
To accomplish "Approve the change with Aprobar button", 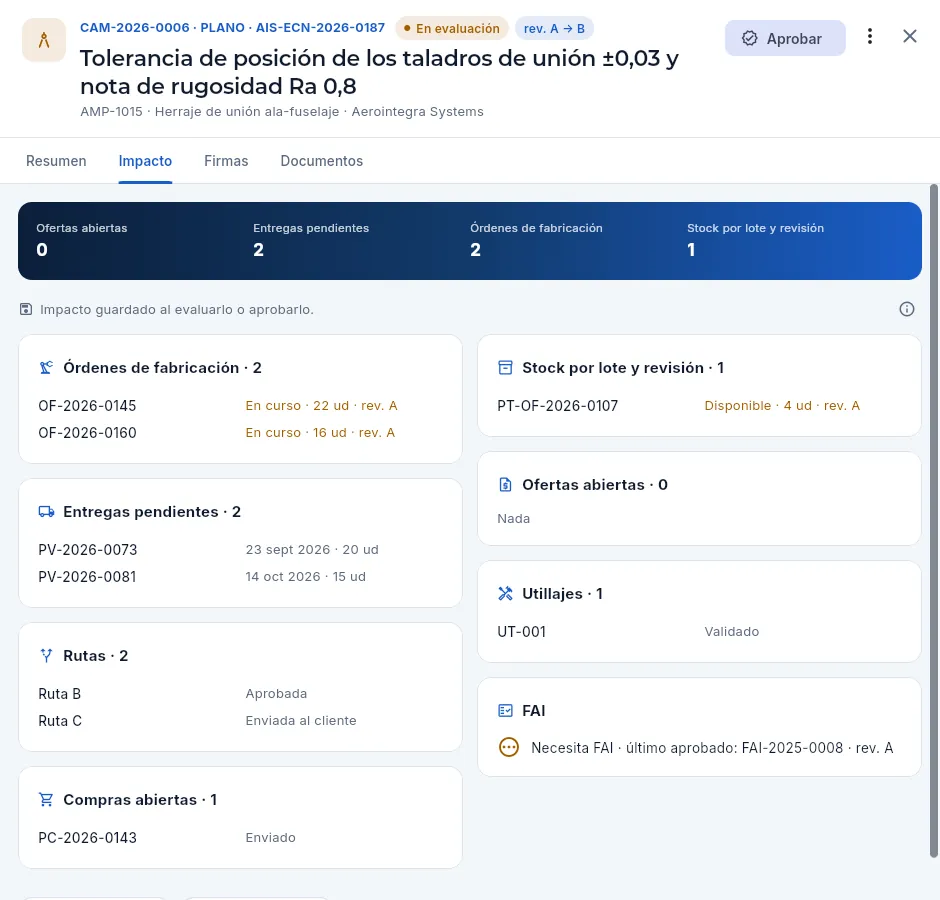I will 785,38.
